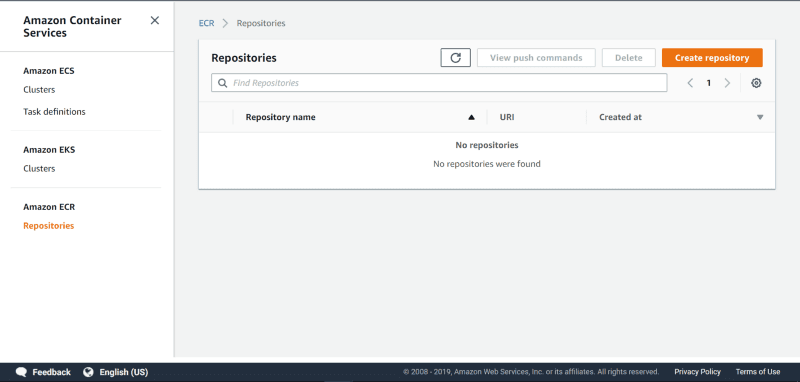The width and height of the screenshot is (800, 382).
Task: Go to the next page of repositories
Action: pyautogui.click(x=728, y=83)
